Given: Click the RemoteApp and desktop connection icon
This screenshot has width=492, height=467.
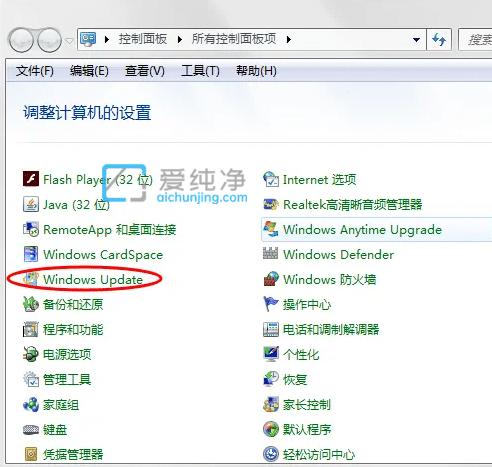Looking at the screenshot, I should coord(31,229).
